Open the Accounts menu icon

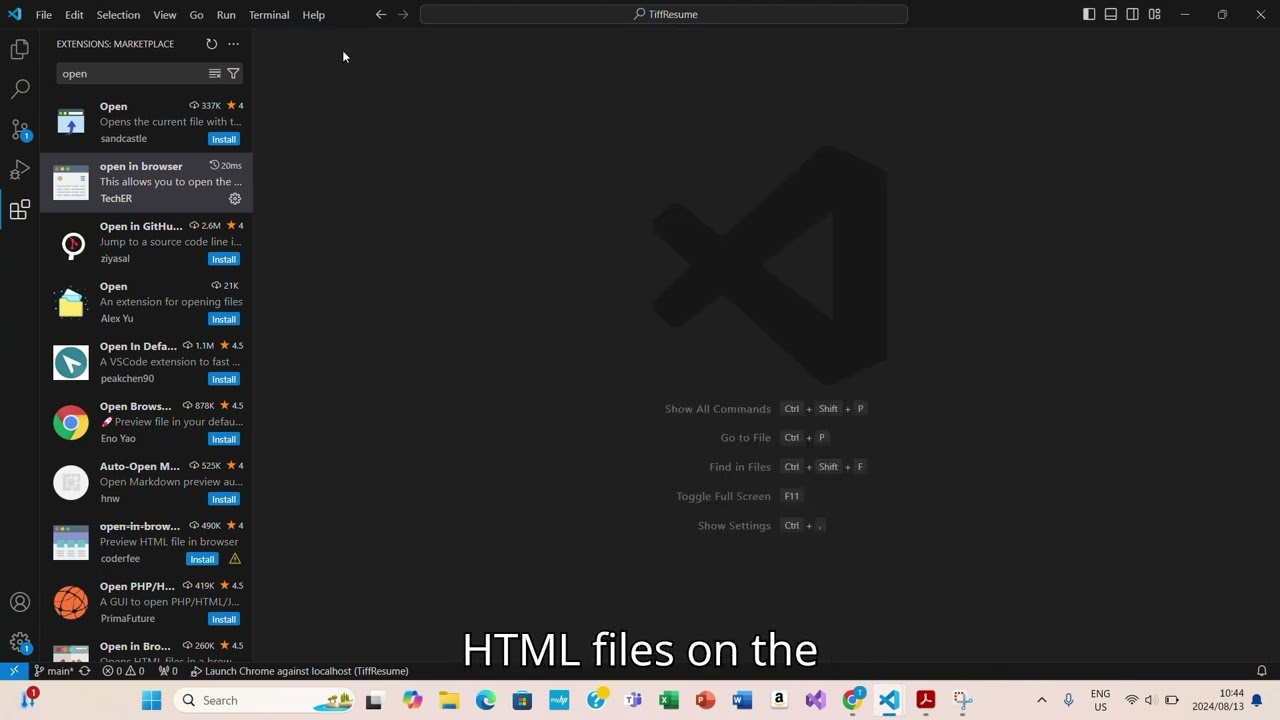[20, 602]
